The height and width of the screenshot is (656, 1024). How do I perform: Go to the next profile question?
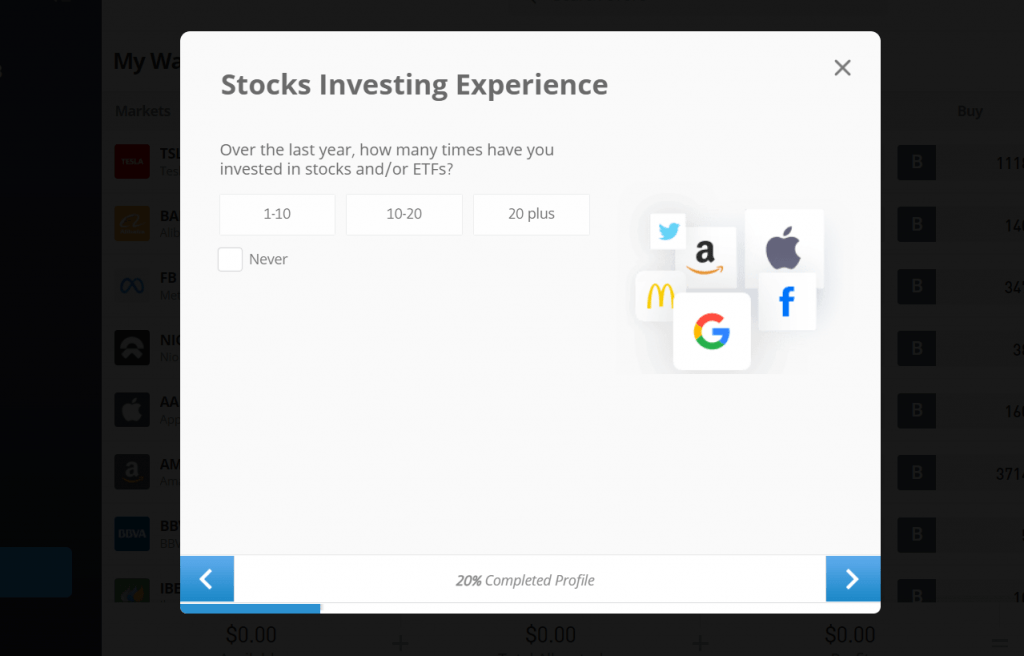point(852,579)
